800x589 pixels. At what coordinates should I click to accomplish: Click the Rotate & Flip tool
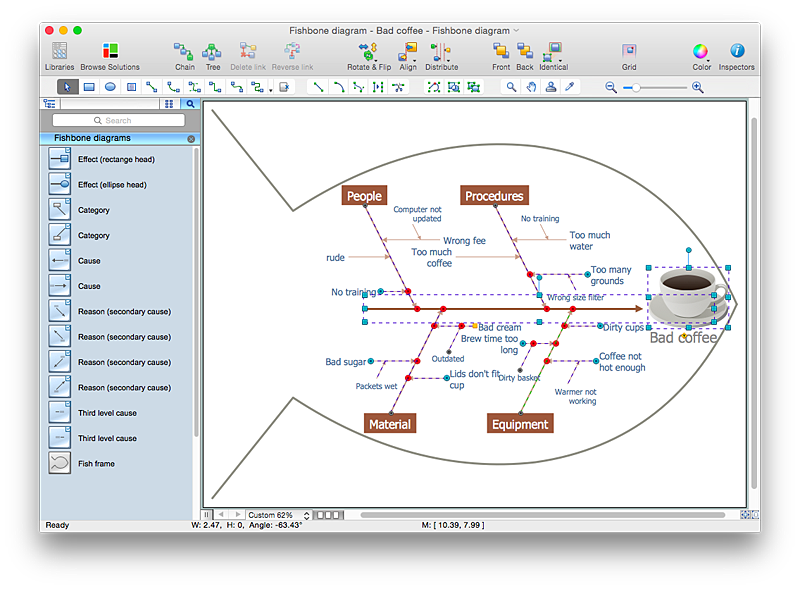369,51
